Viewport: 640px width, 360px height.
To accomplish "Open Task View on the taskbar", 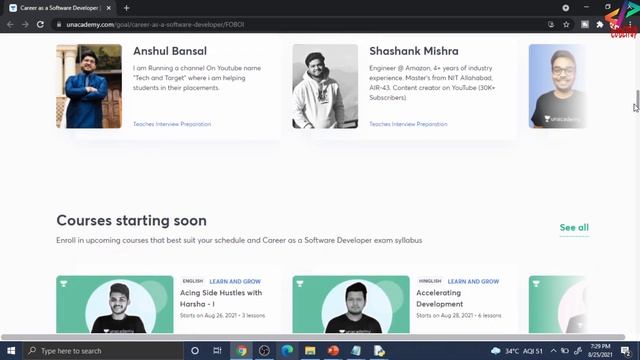I will 217,351.
